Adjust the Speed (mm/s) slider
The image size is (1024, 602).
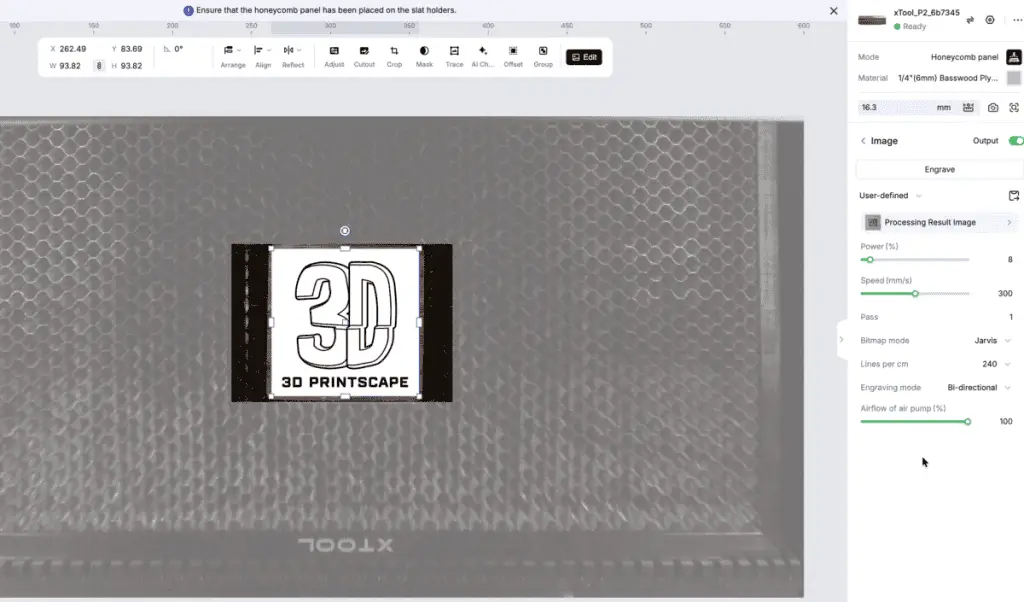pyautogui.click(x=915, y=294)
